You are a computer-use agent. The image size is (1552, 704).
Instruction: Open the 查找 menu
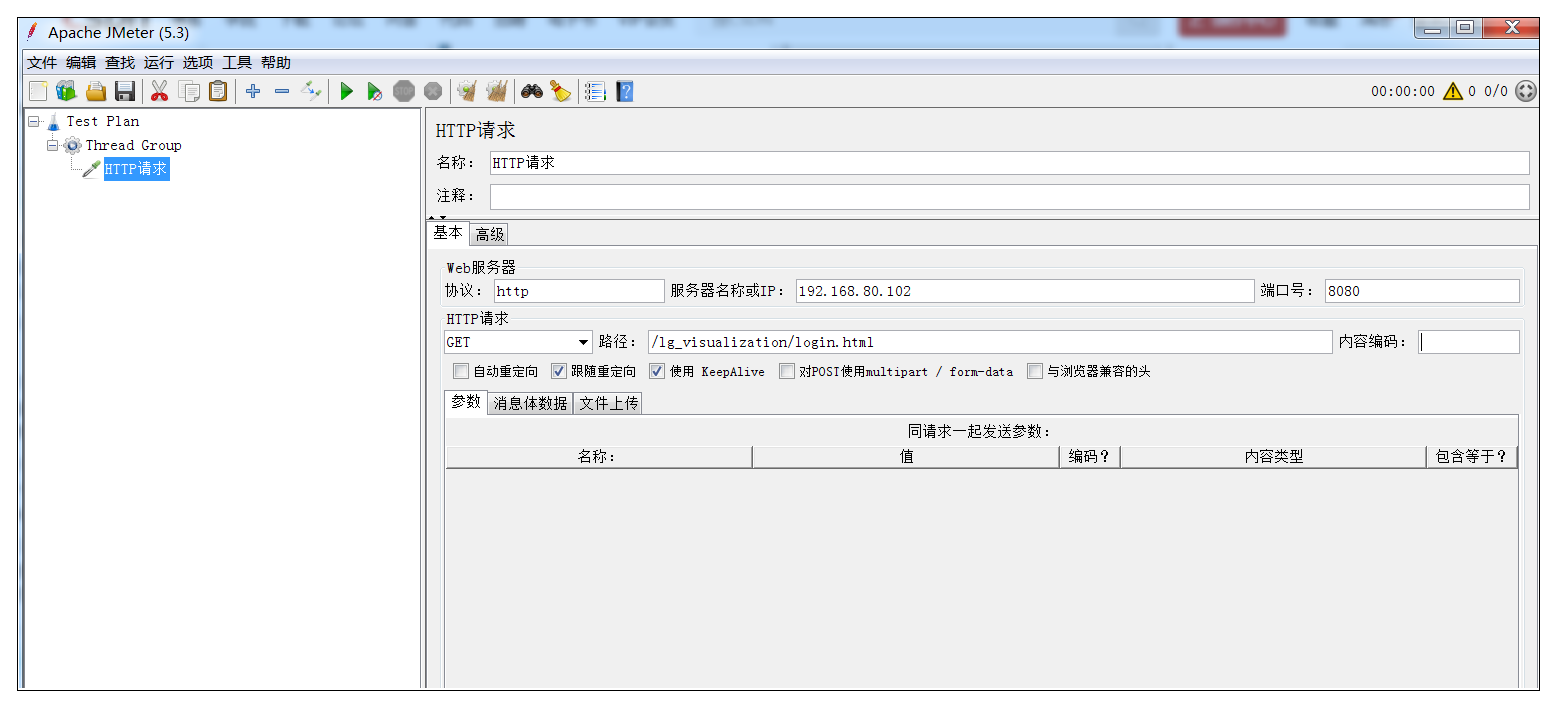coord(120,62)
